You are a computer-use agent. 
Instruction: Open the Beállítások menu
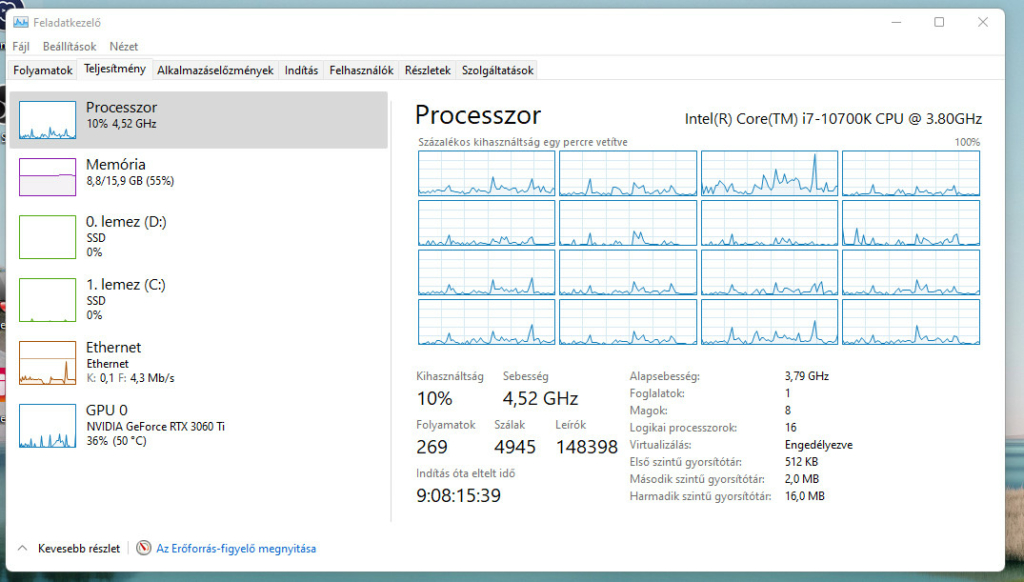point(69,46)
